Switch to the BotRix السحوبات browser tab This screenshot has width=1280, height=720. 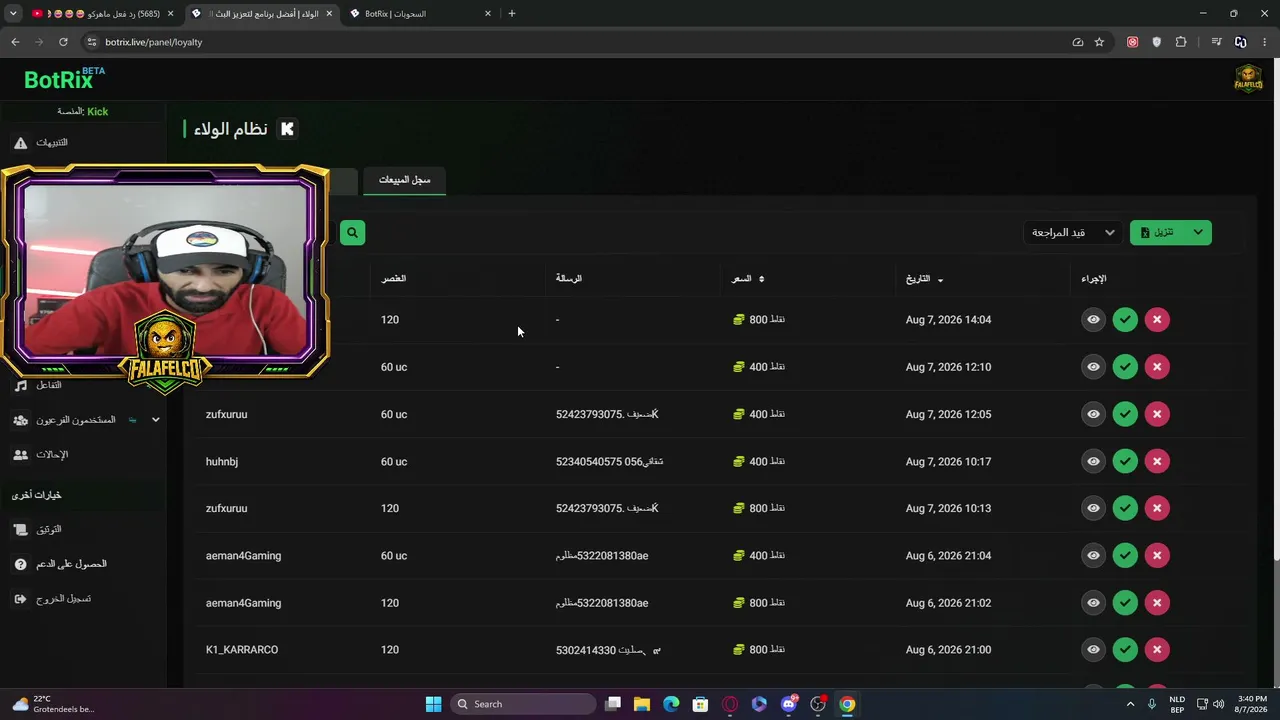[x=420, y=14]
